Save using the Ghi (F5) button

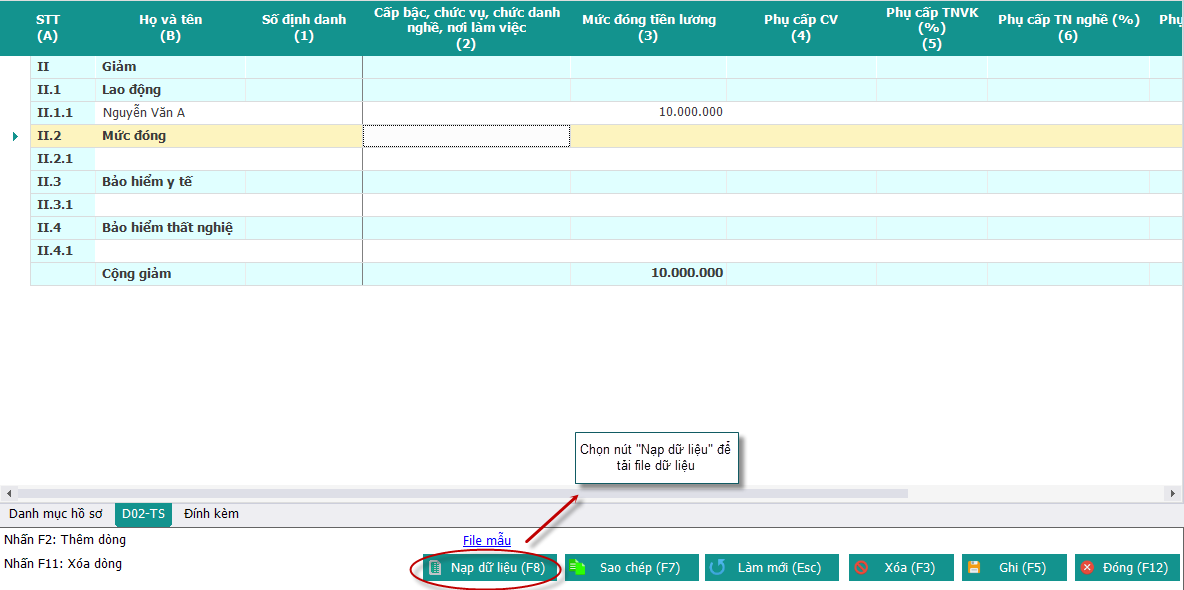coord(1014,567)
